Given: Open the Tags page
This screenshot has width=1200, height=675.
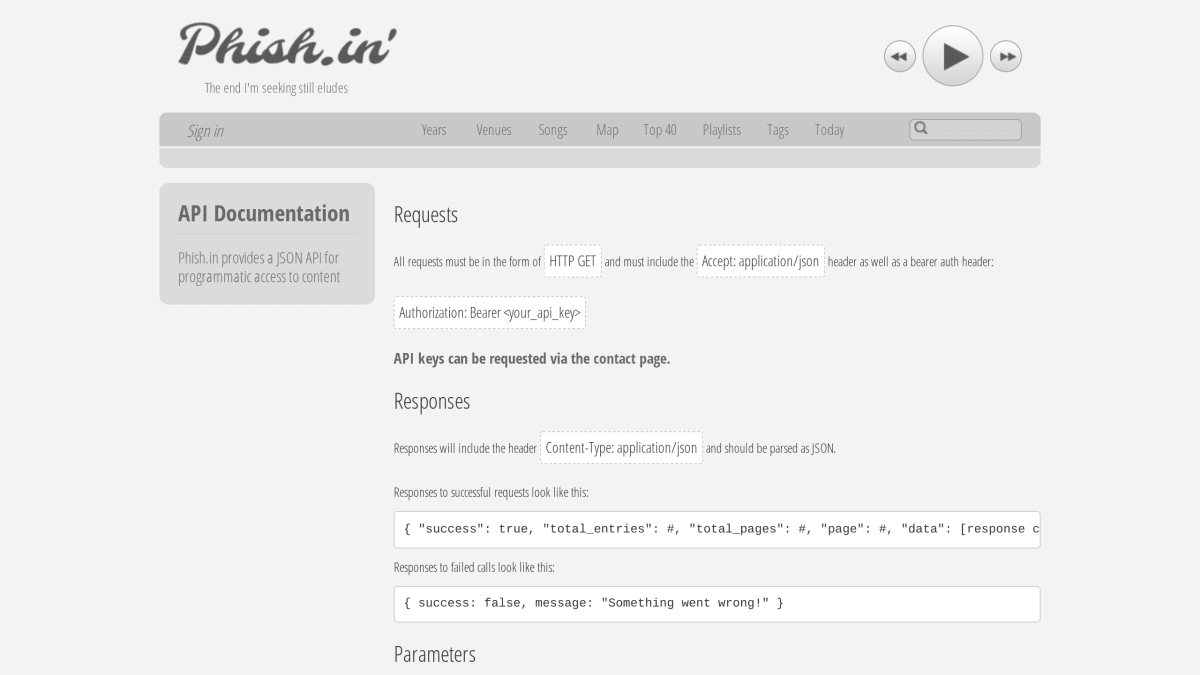Looking at the screenshot, I should 778,130.
